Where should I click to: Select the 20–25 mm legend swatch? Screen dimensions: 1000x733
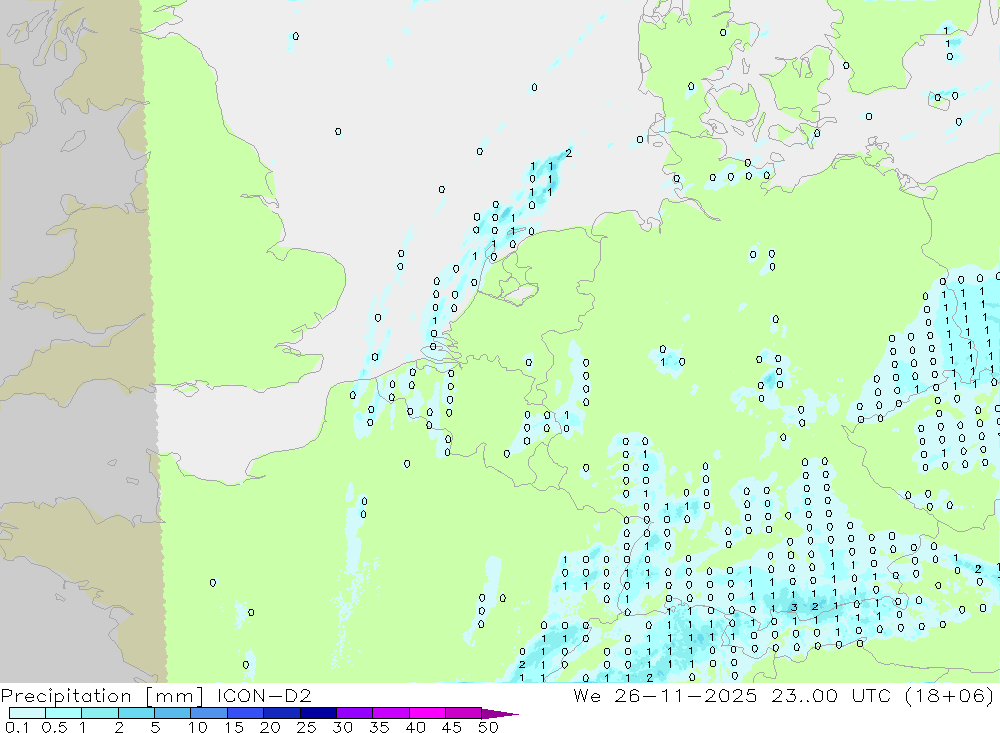(282, 713)
